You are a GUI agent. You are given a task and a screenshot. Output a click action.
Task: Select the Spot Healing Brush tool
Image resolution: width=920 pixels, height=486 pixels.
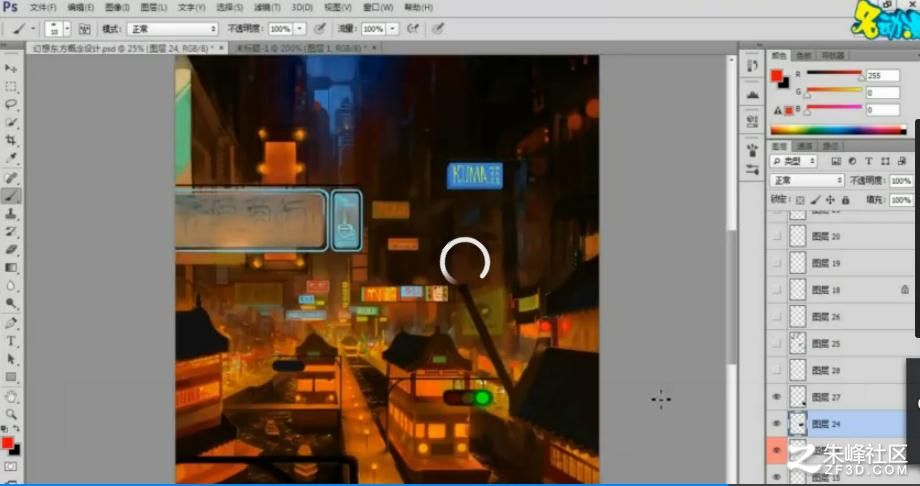click(x=11, y=178)
